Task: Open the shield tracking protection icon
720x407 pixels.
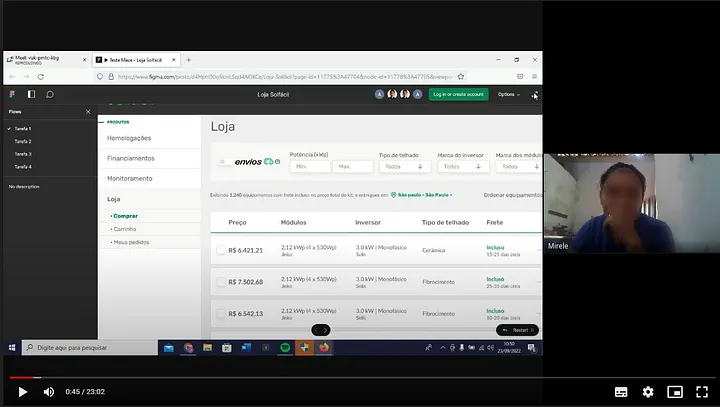Action: (x=100, y=77)
